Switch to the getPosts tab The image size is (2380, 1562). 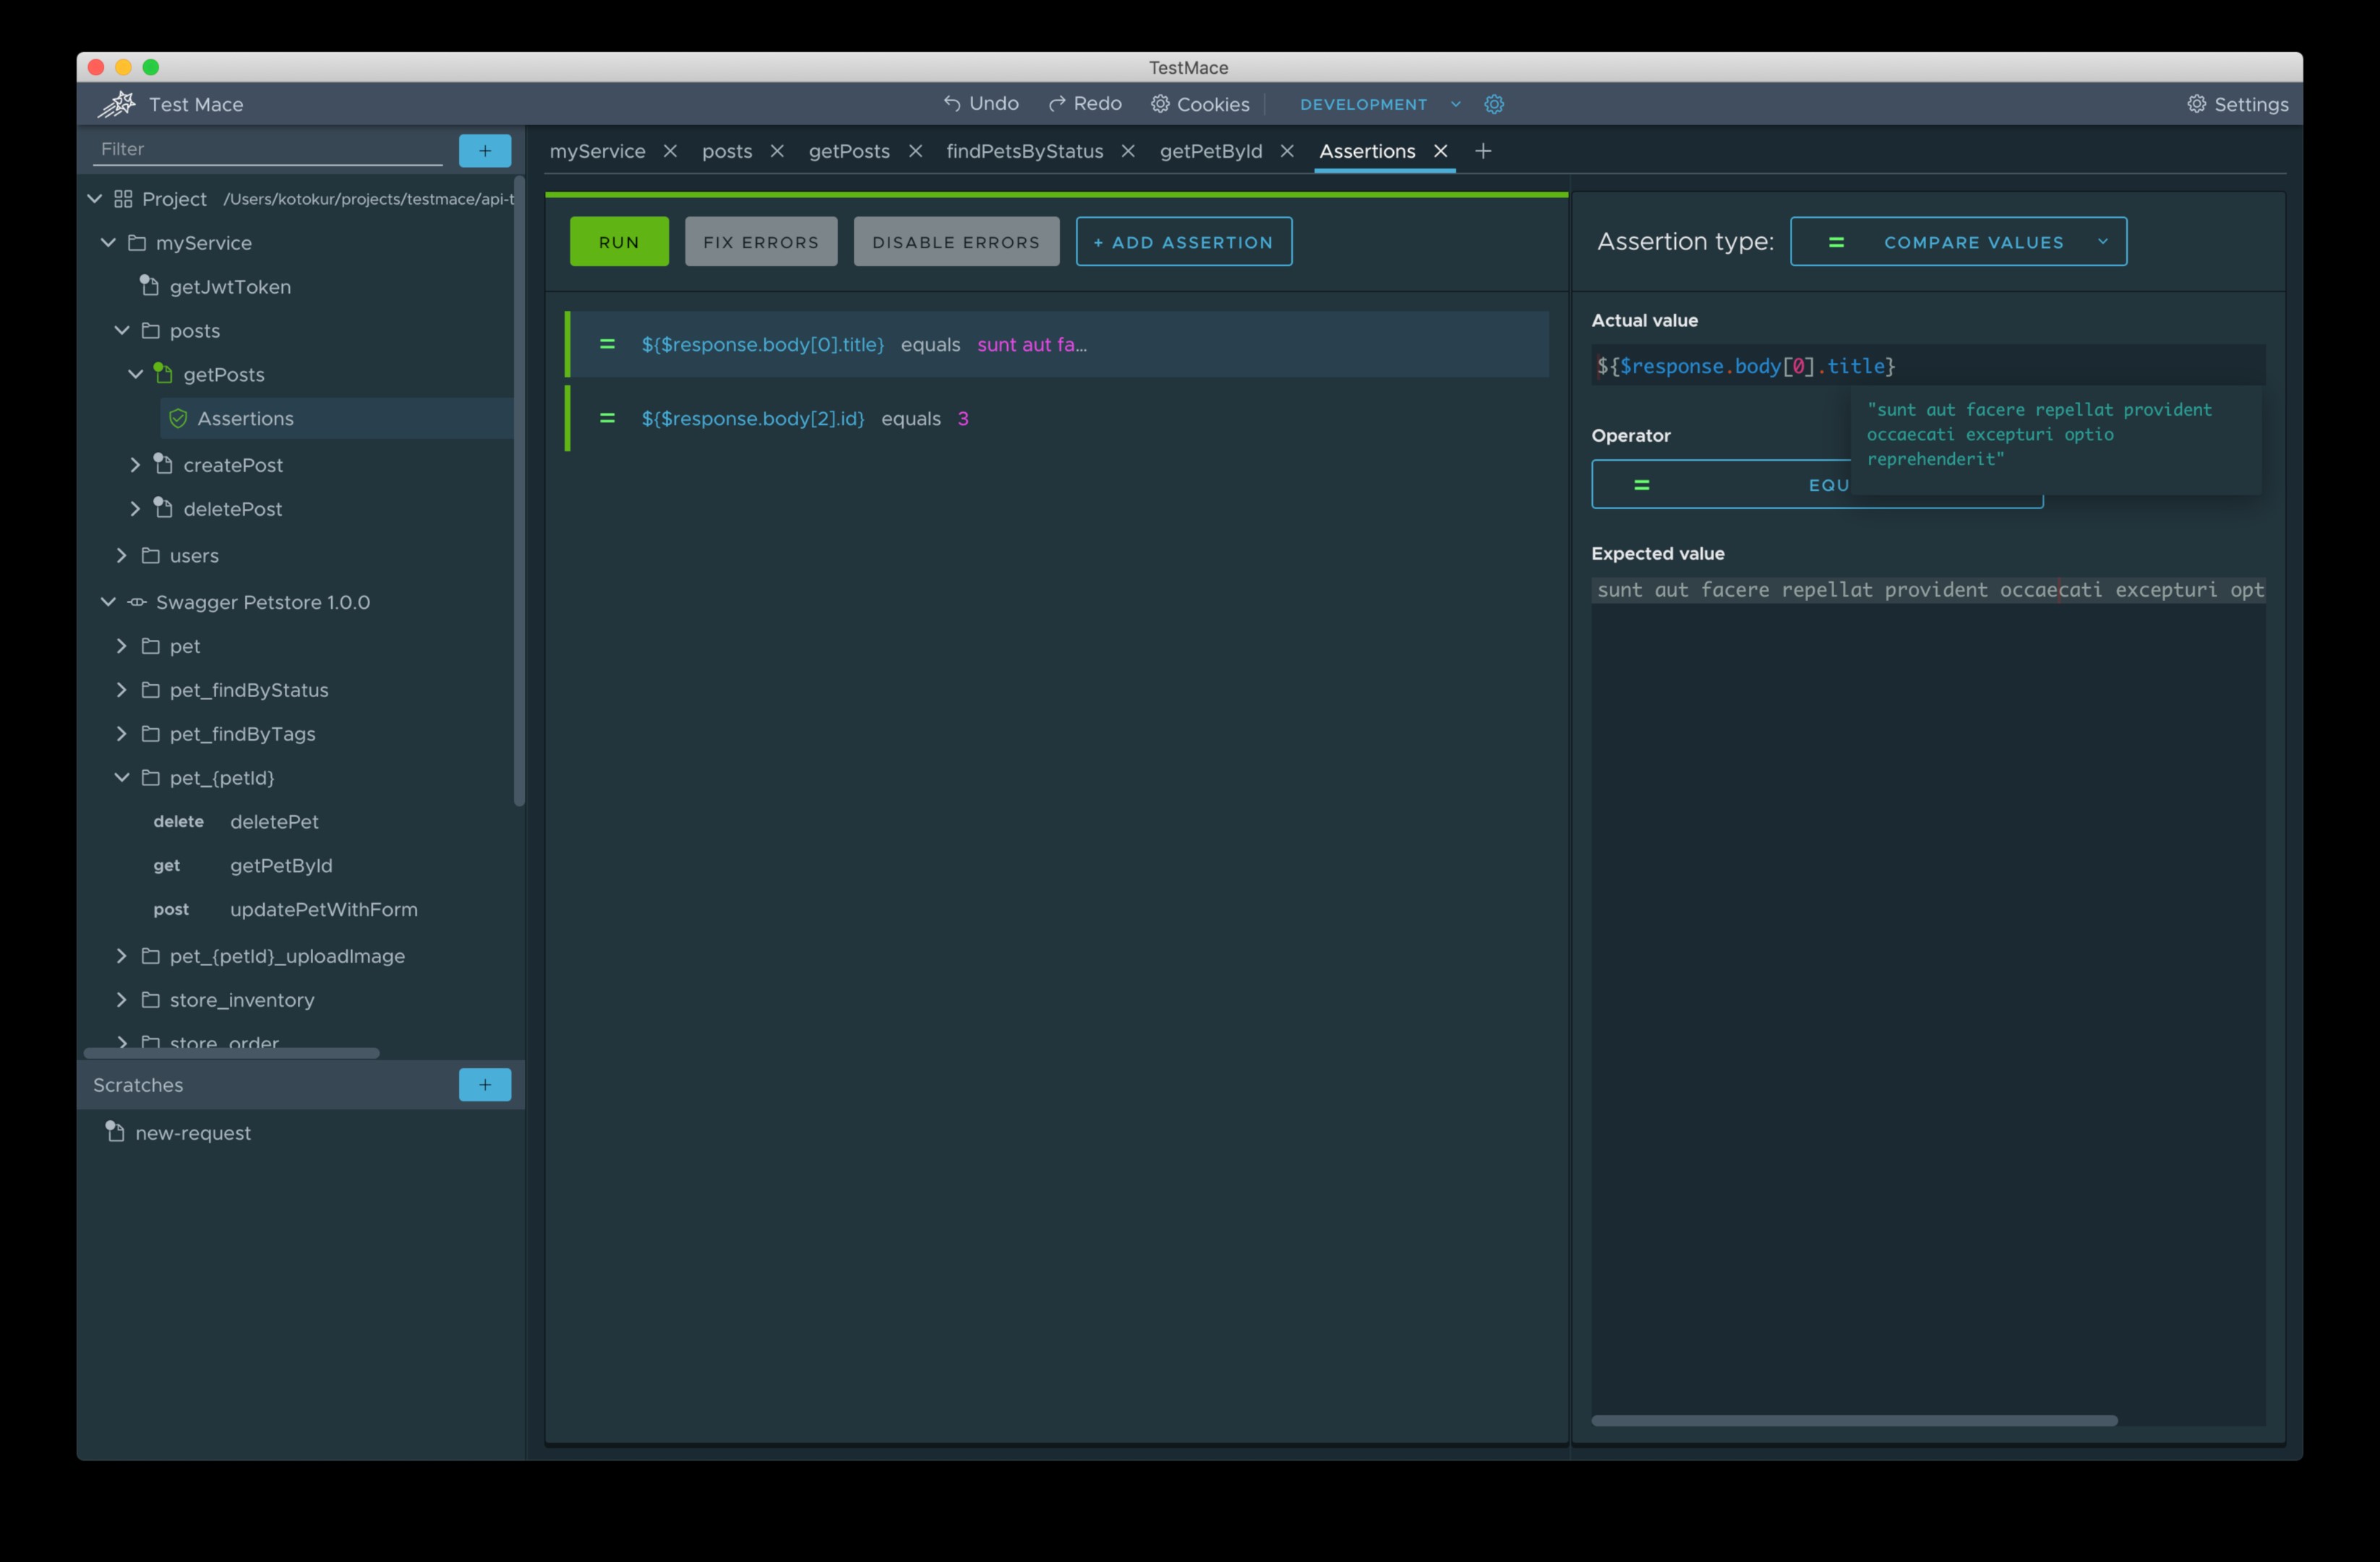848,151
